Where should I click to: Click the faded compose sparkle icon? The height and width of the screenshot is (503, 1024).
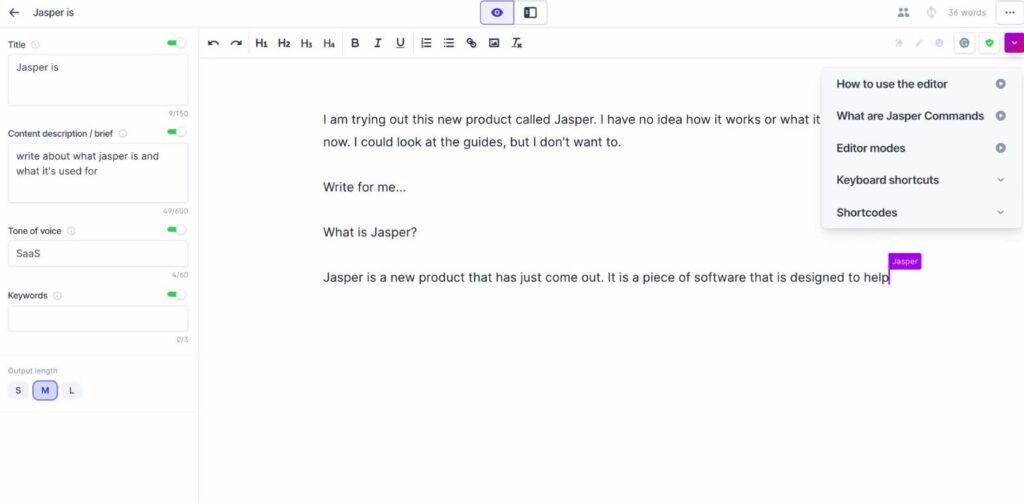(x=899, y=43)
